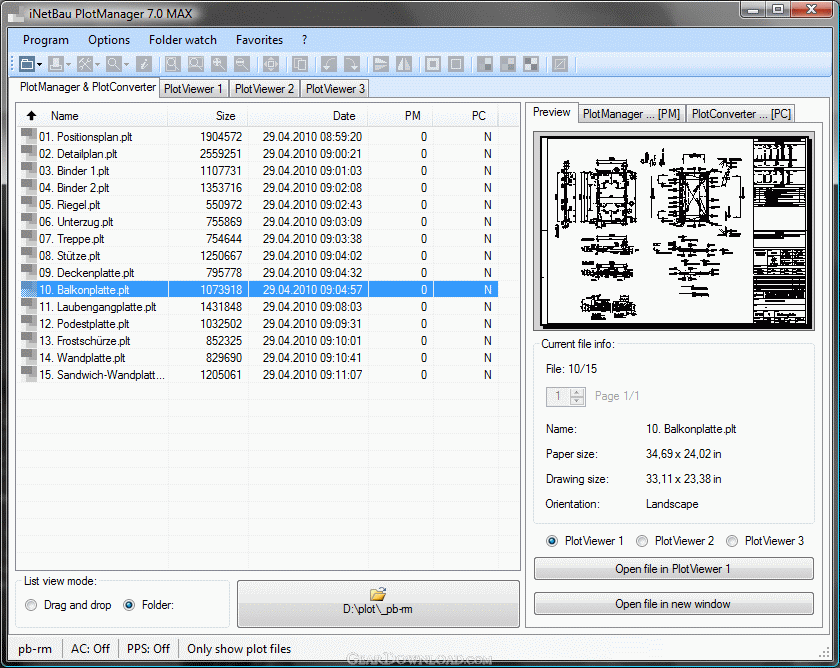Increase page number with the up arrow

click(577, 392)
